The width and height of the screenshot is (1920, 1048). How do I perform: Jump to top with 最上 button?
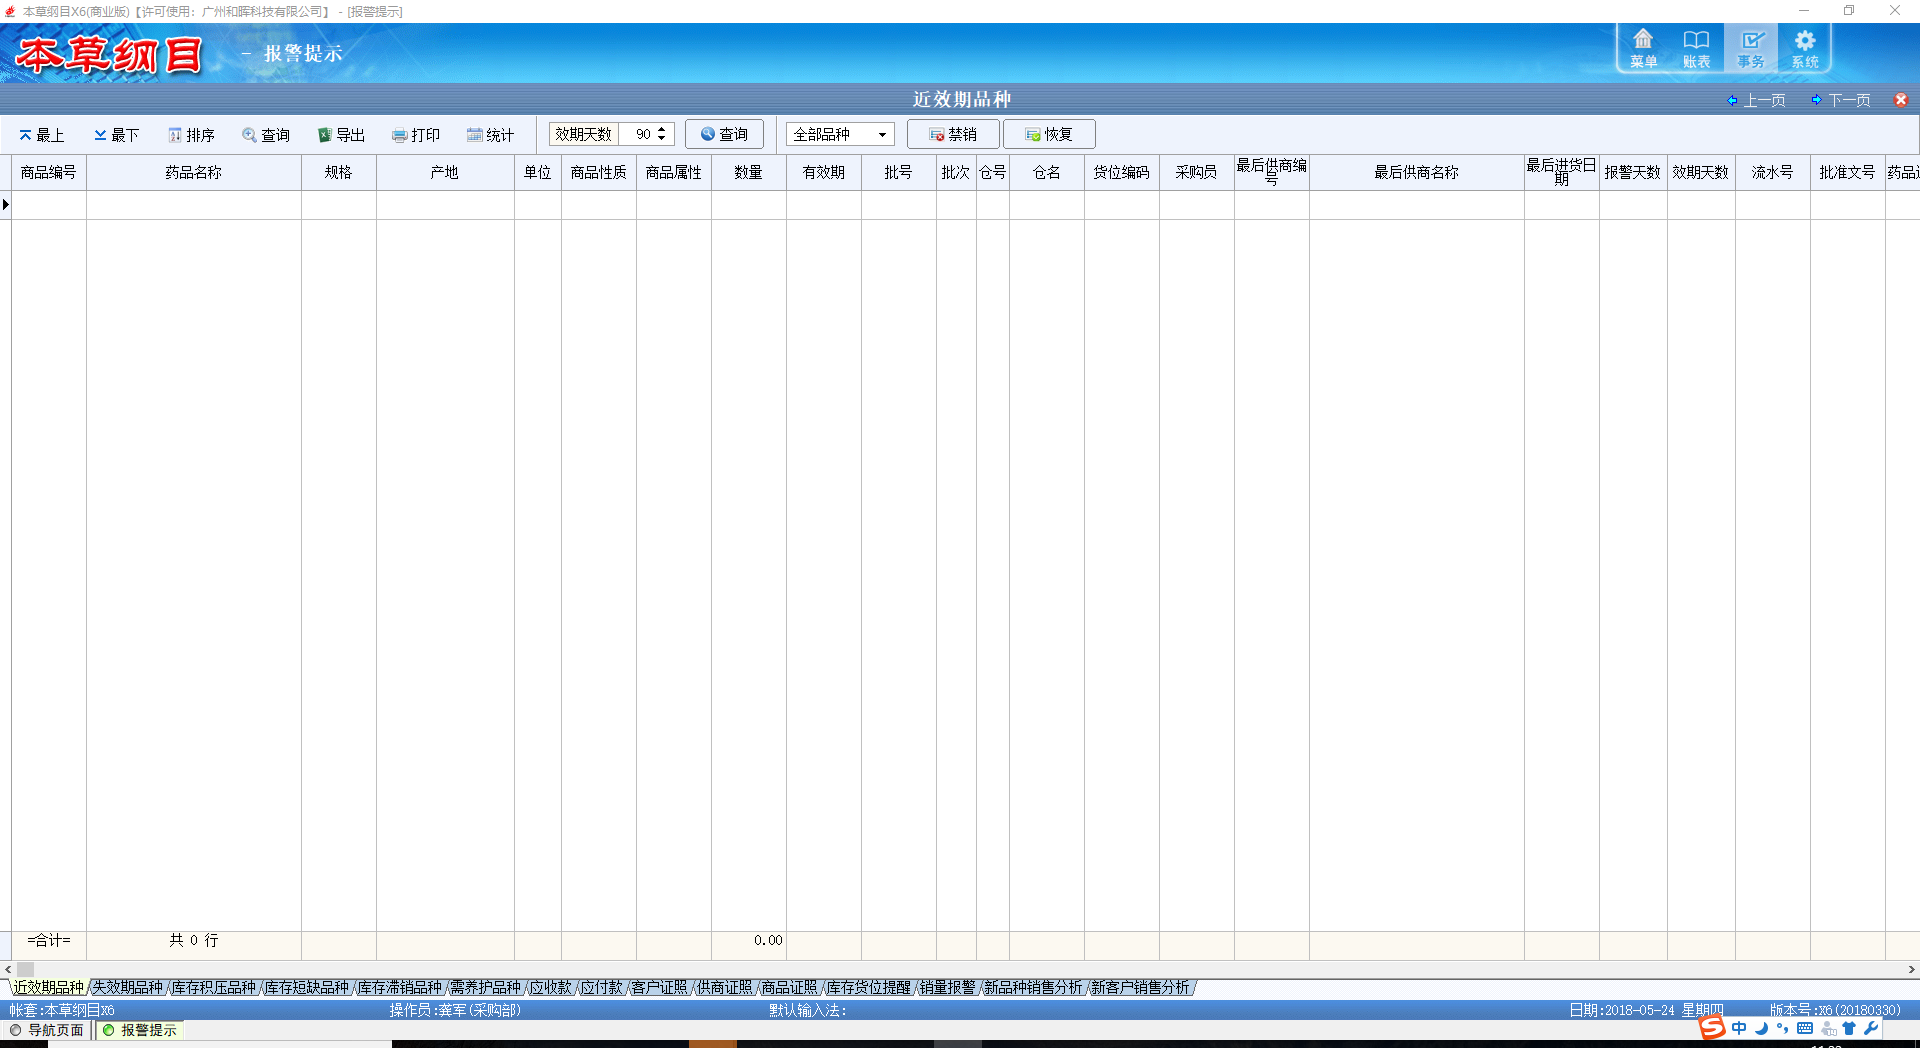[41, 135]
